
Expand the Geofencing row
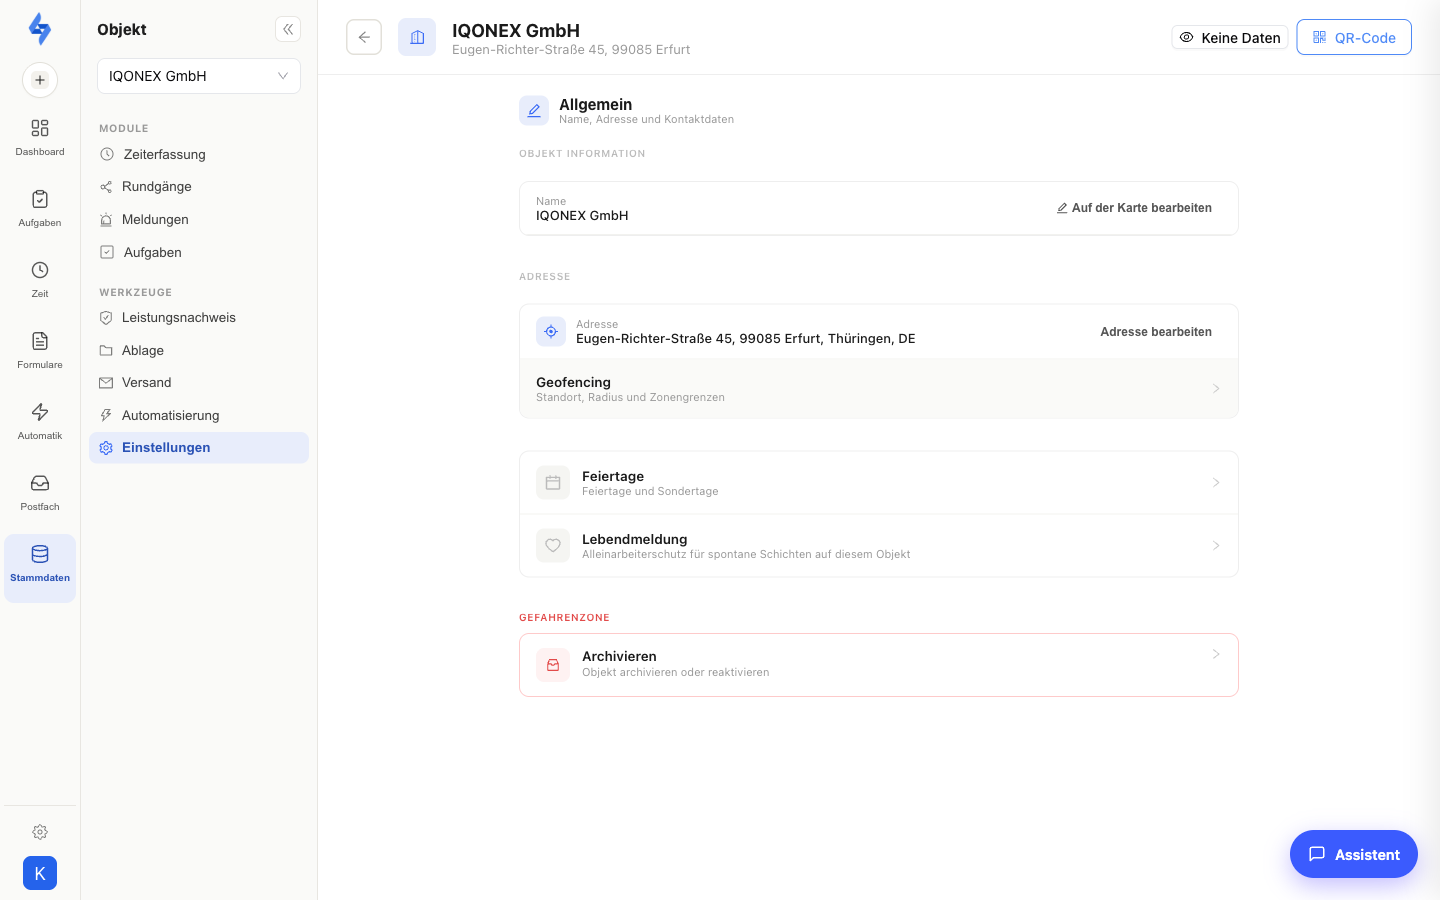879,389
